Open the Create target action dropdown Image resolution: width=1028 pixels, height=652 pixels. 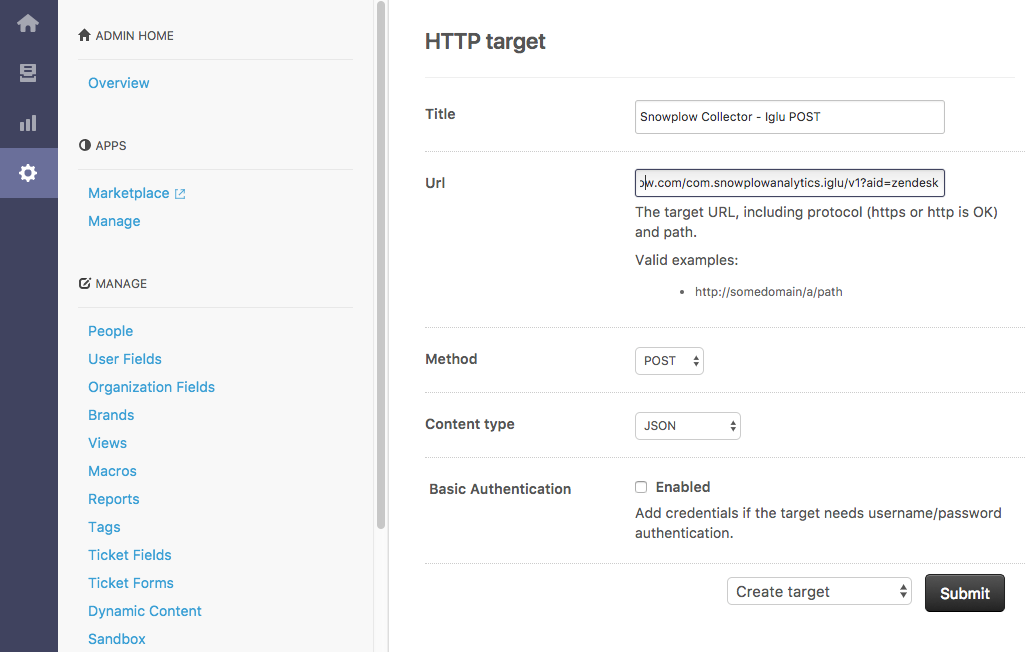click(819, 592)
